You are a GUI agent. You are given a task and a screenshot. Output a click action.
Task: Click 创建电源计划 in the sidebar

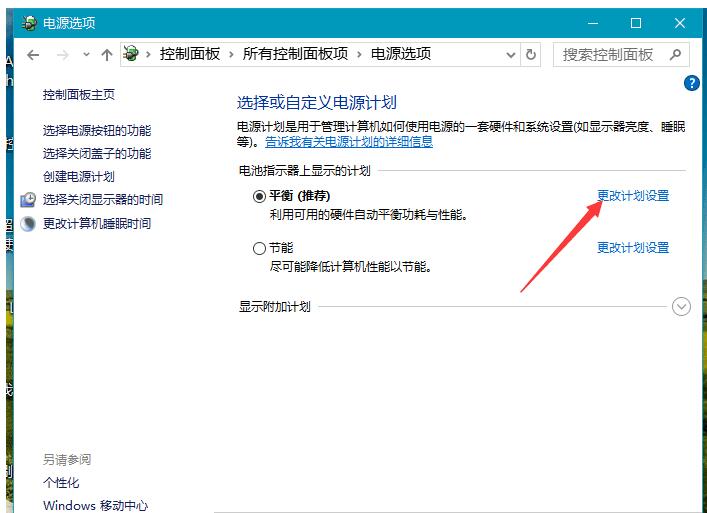point(78,176)
